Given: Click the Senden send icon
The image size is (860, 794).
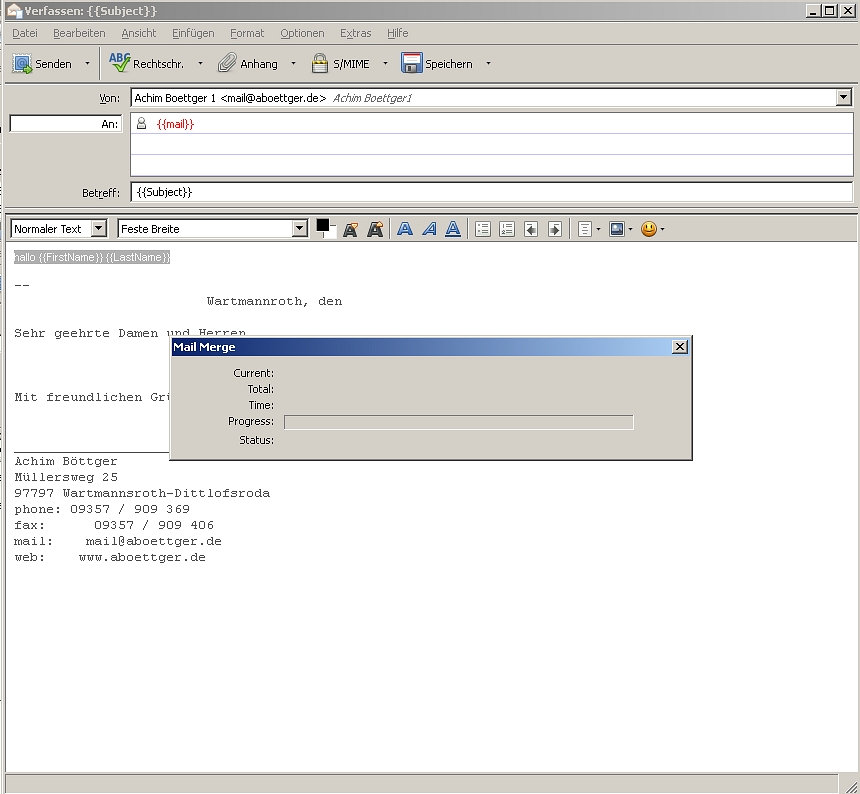Looking at the screenshot, I should (x=22, y=64).
